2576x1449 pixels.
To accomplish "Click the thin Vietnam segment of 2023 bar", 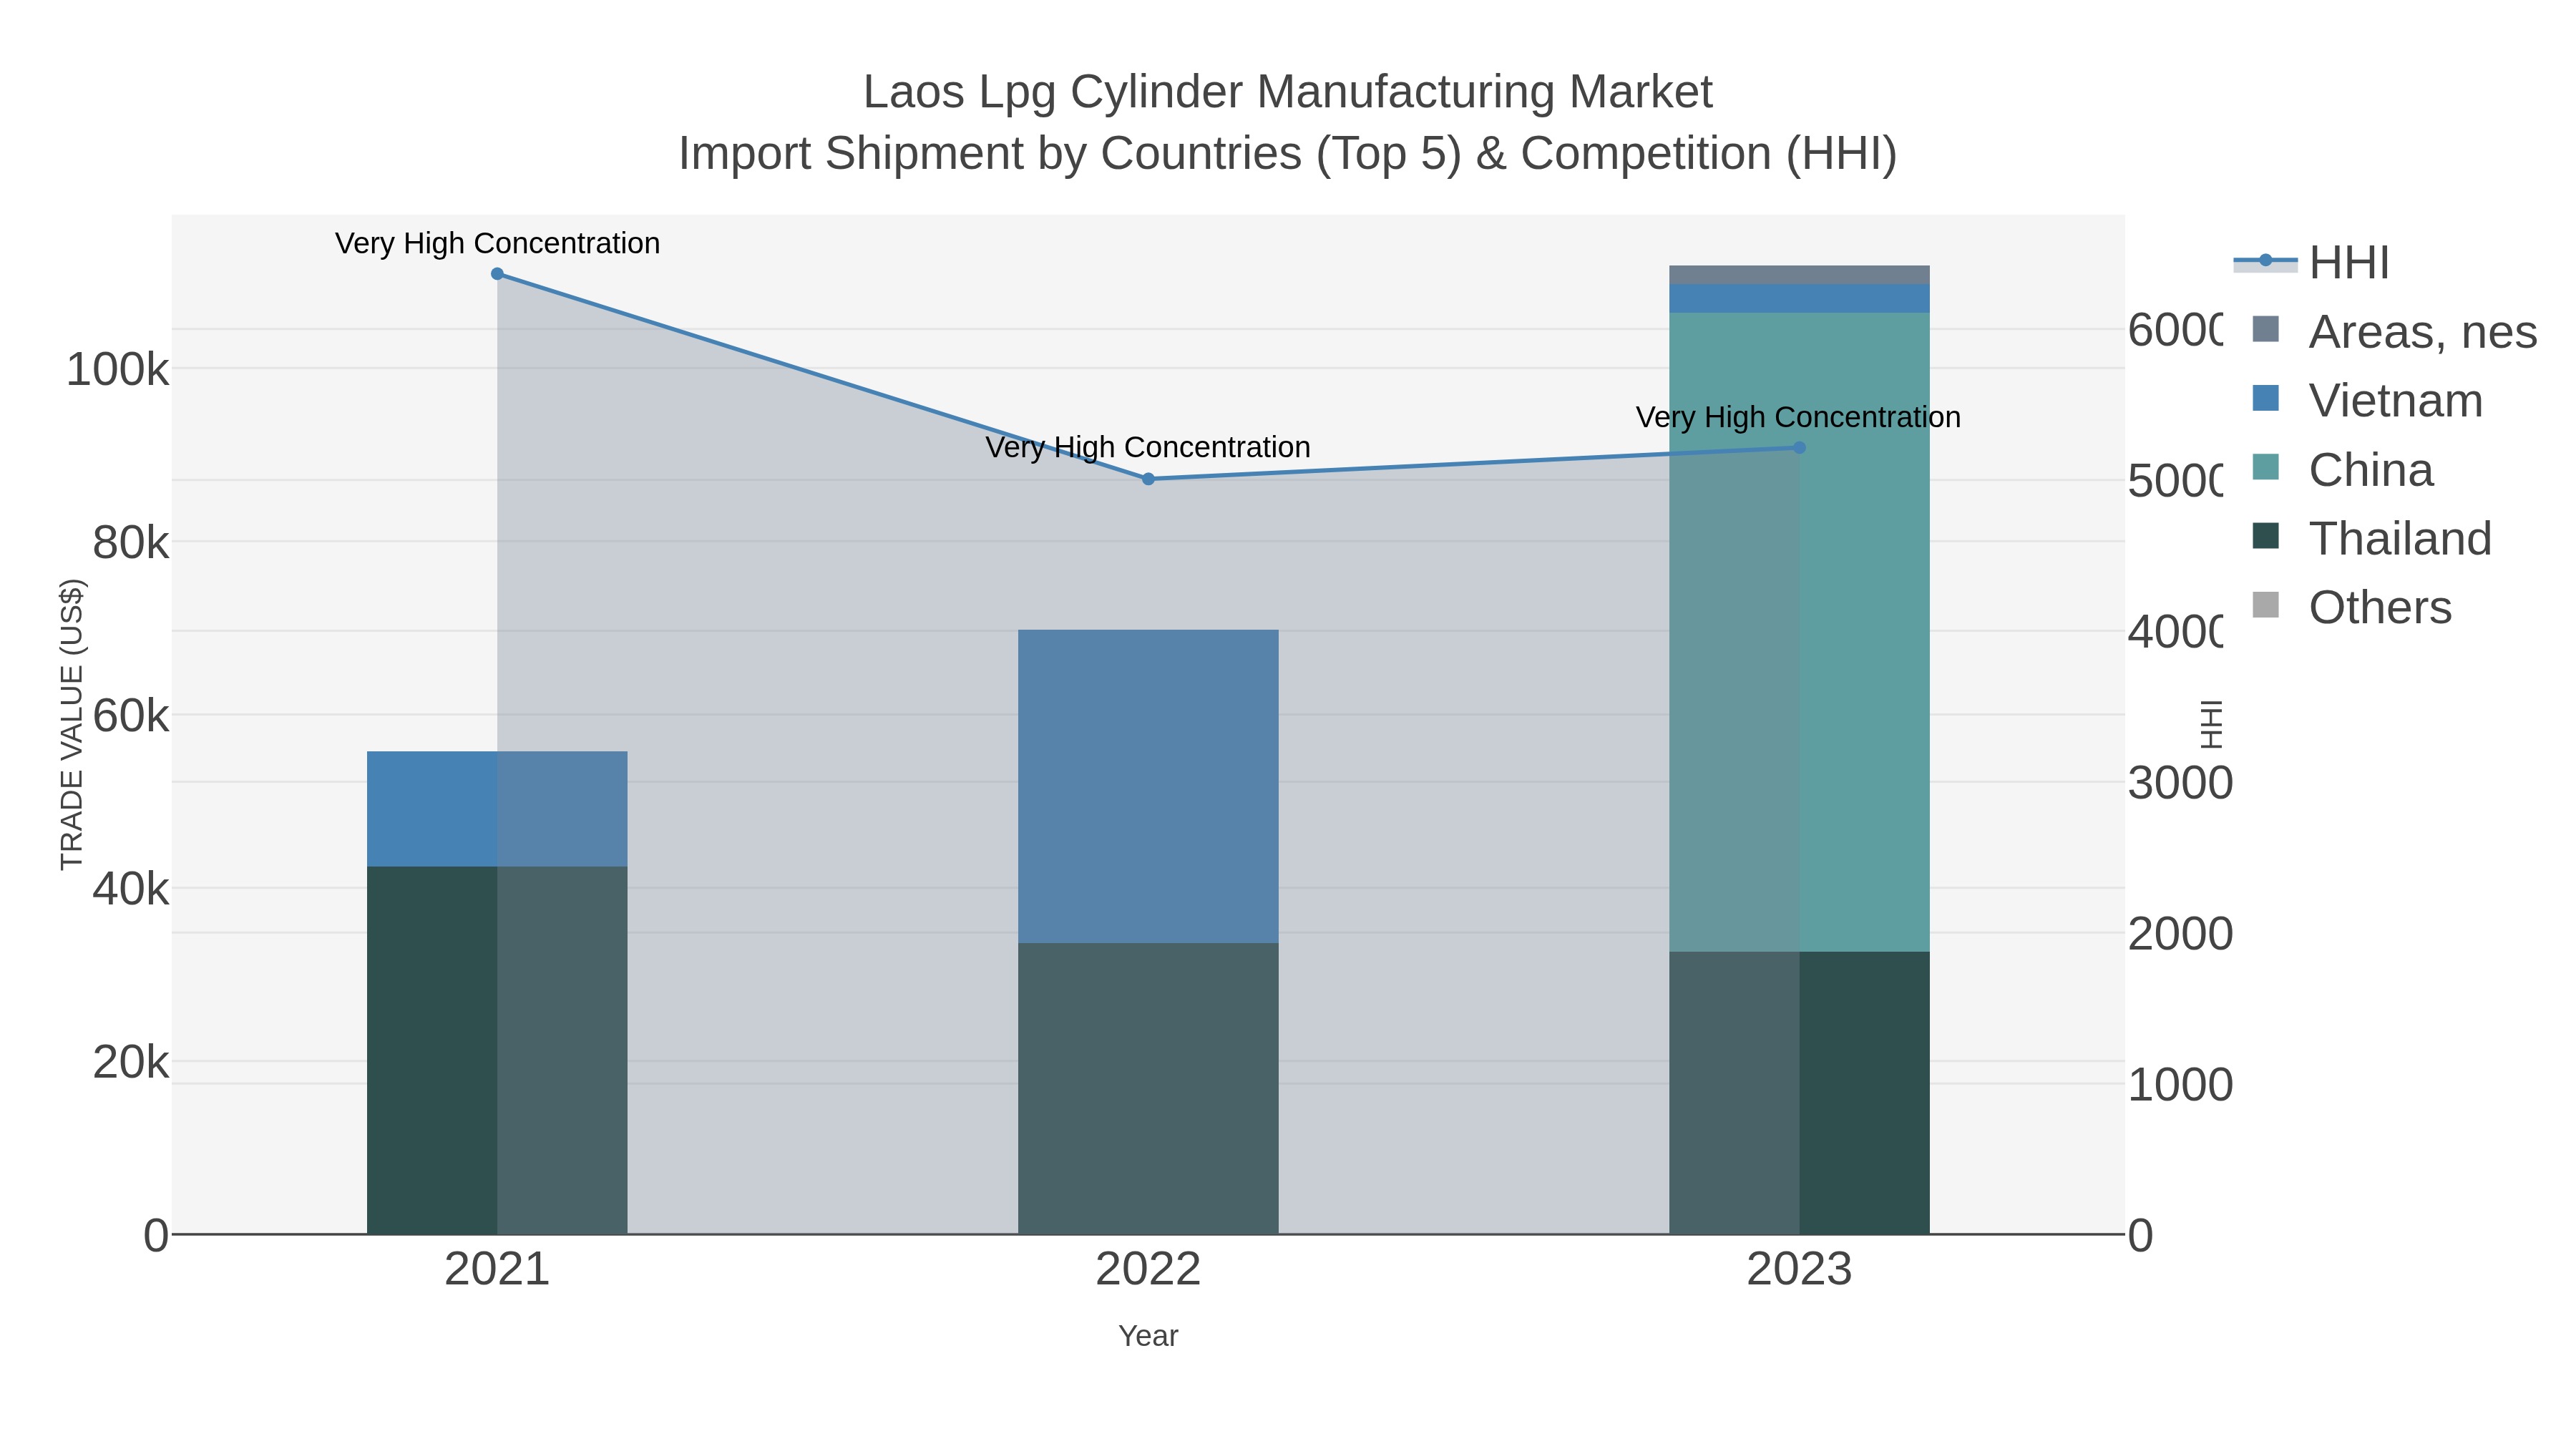I will click(x=1799, y=299).
